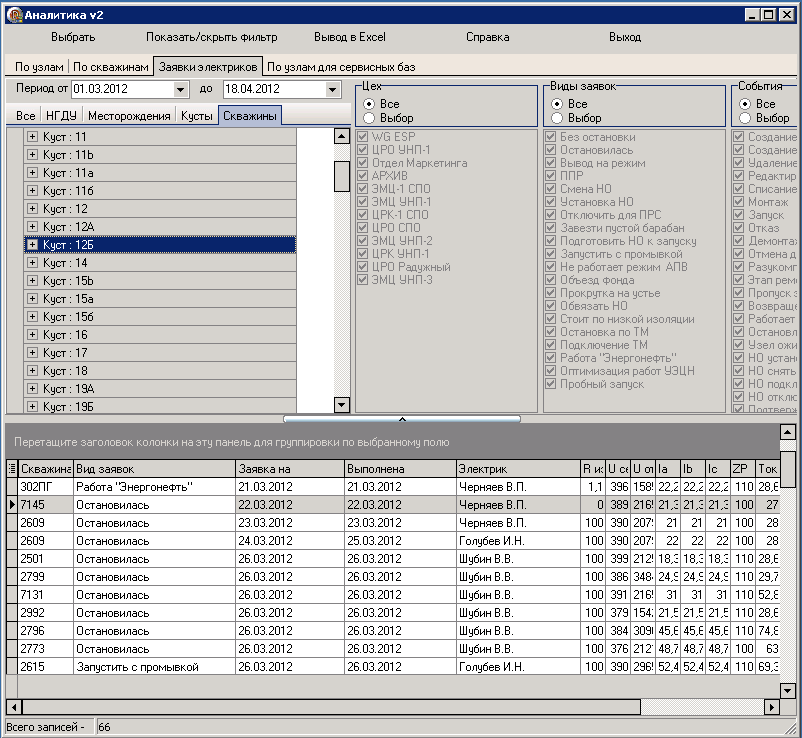802x738 pixels.
Task: Select the Все radio in События group
Action: click(x=745, y=104)
